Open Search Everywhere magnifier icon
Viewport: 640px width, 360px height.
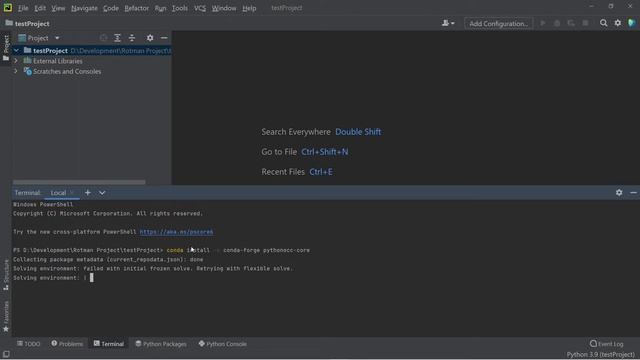point(603,23)
